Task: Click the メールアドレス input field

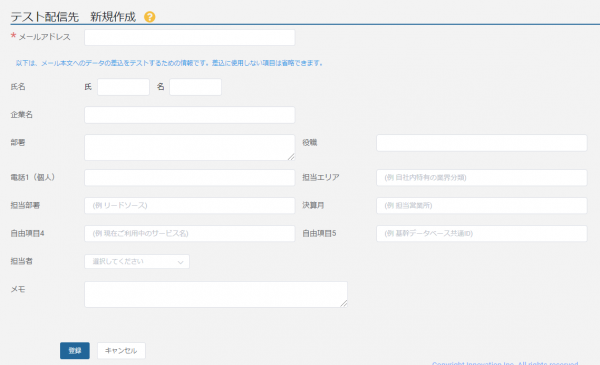Action: coord(190,37)
